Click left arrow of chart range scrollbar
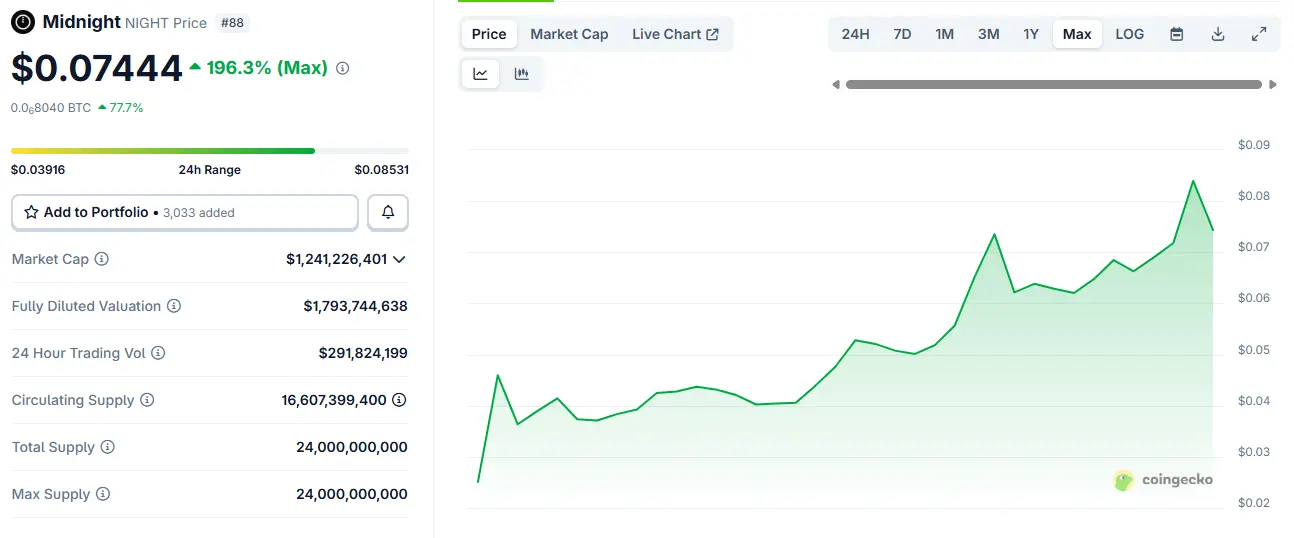This screenshot has height=538, width=1294. tap(836, 85)
